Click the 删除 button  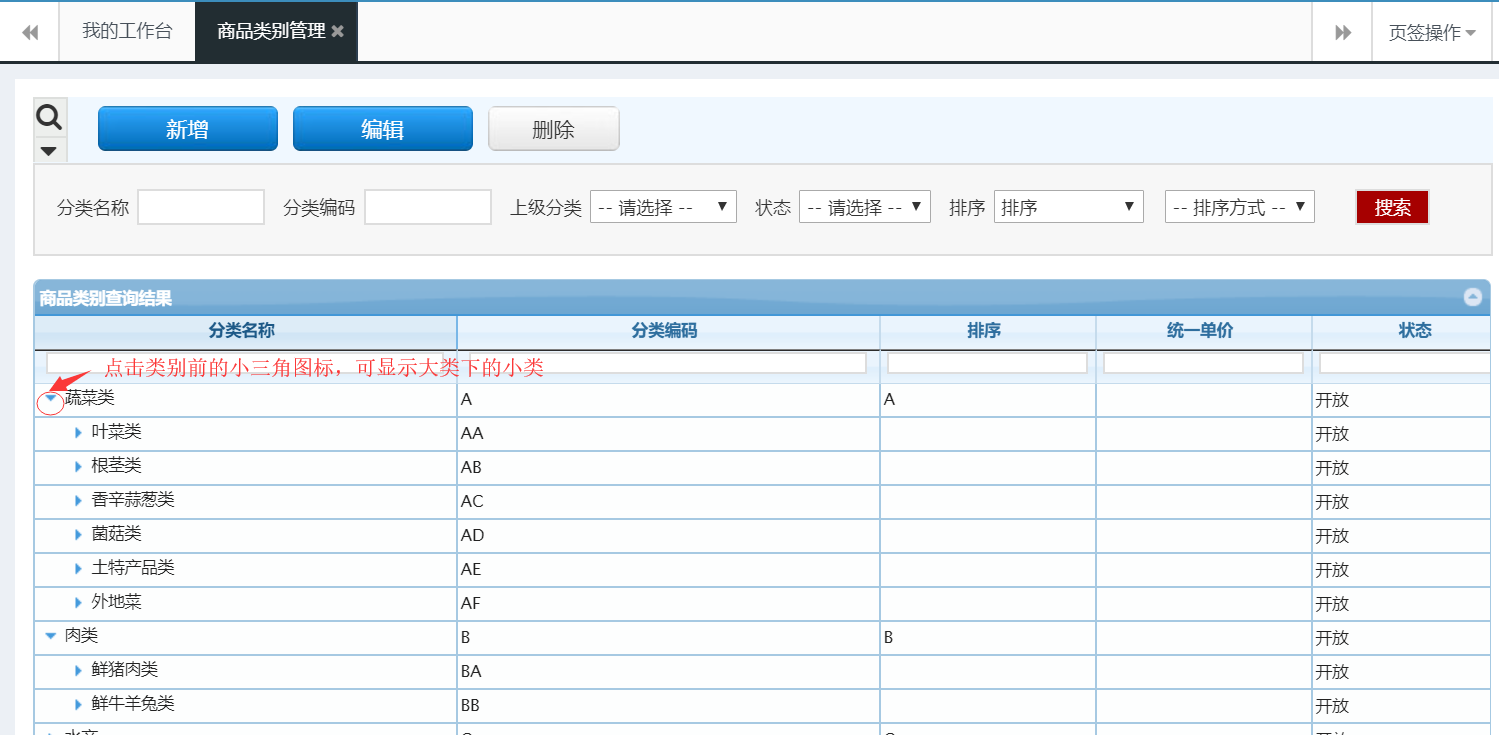click(554, 129)
